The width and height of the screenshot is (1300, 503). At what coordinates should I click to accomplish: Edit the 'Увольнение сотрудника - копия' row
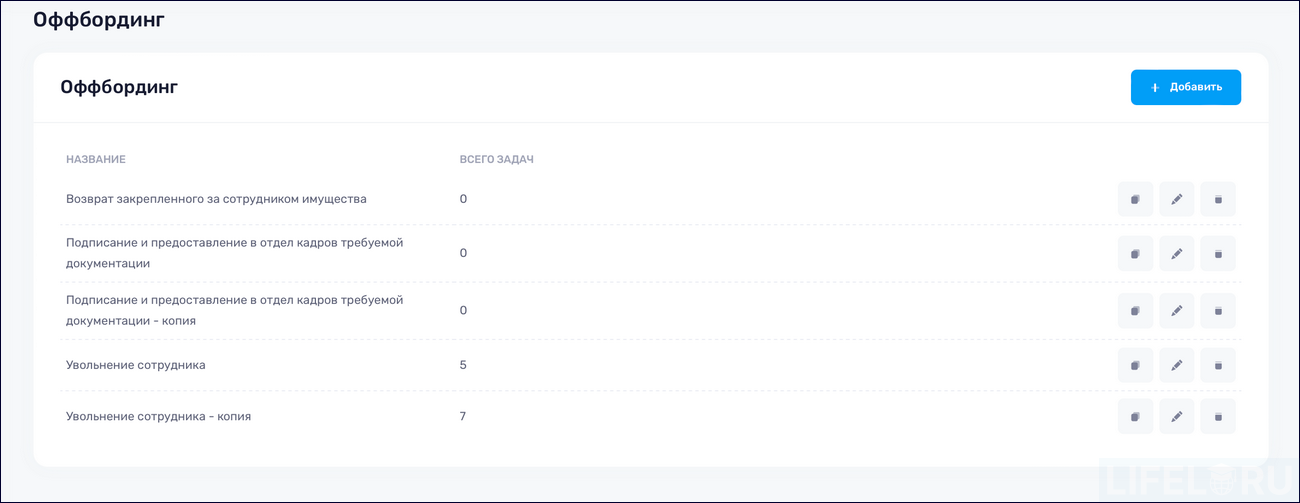[x=1177, y=416]
